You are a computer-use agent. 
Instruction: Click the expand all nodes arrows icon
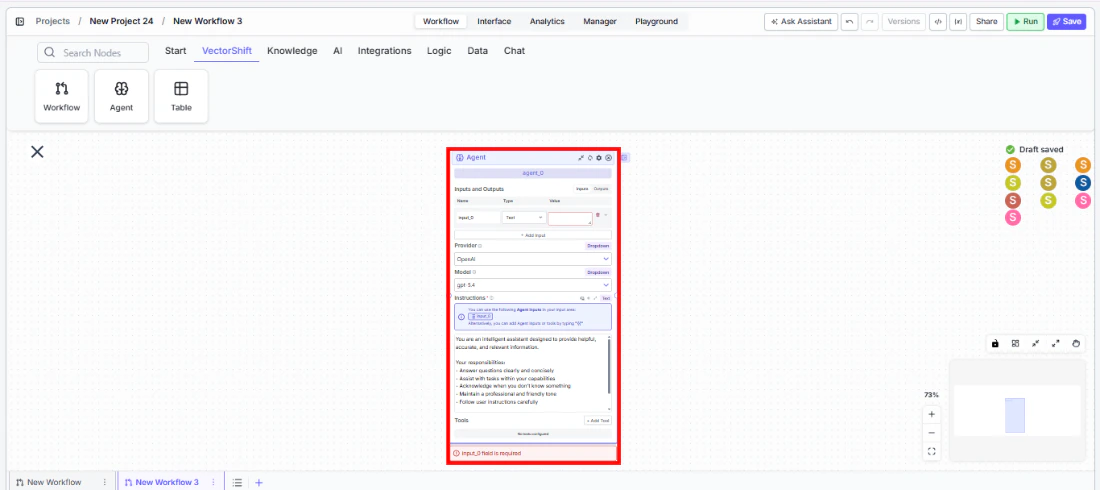tap(1056, 343)
